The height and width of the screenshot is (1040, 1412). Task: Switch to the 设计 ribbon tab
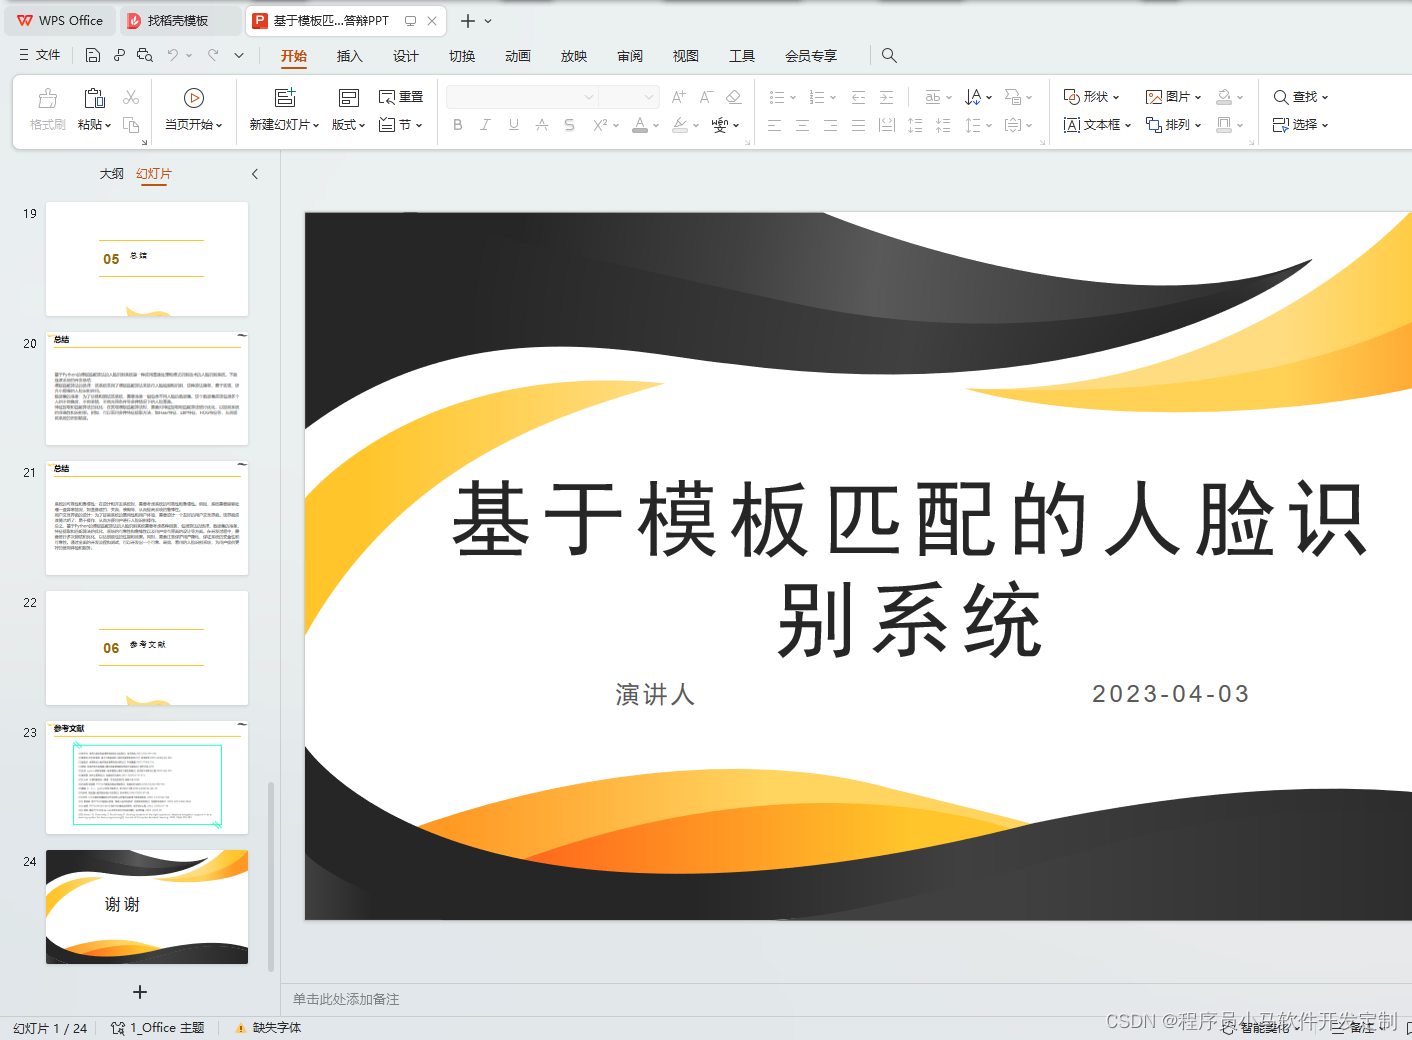tap(405, 56)
